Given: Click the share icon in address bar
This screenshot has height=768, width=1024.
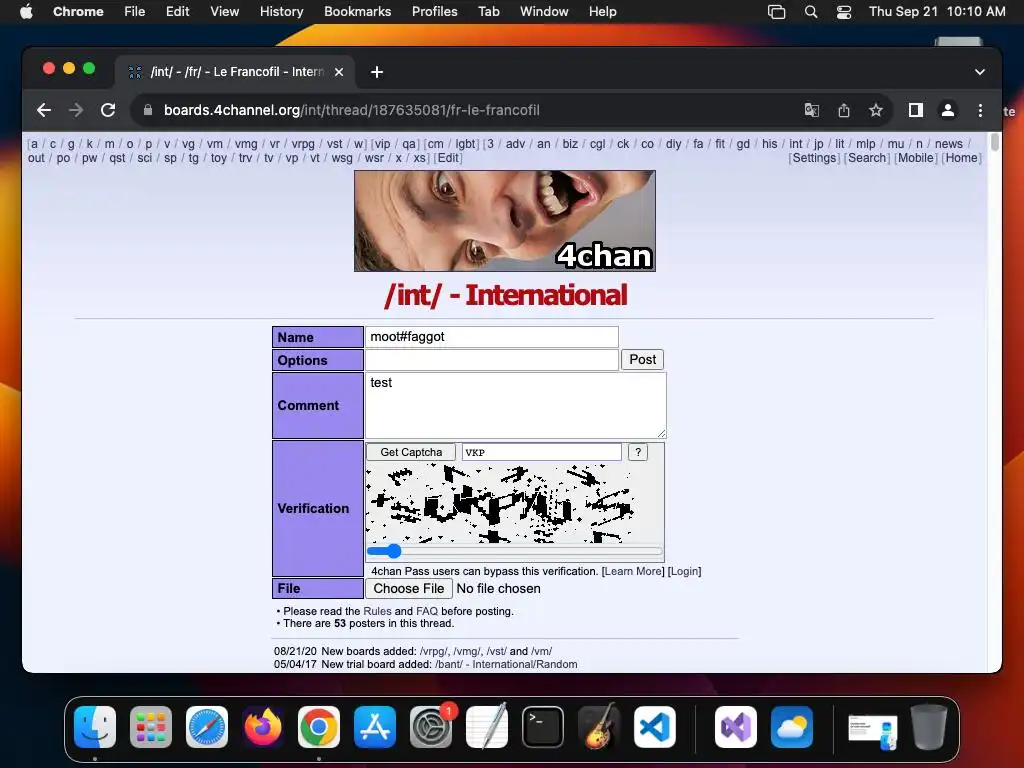Looking at the screenshot, I should [x=844, y=110].
